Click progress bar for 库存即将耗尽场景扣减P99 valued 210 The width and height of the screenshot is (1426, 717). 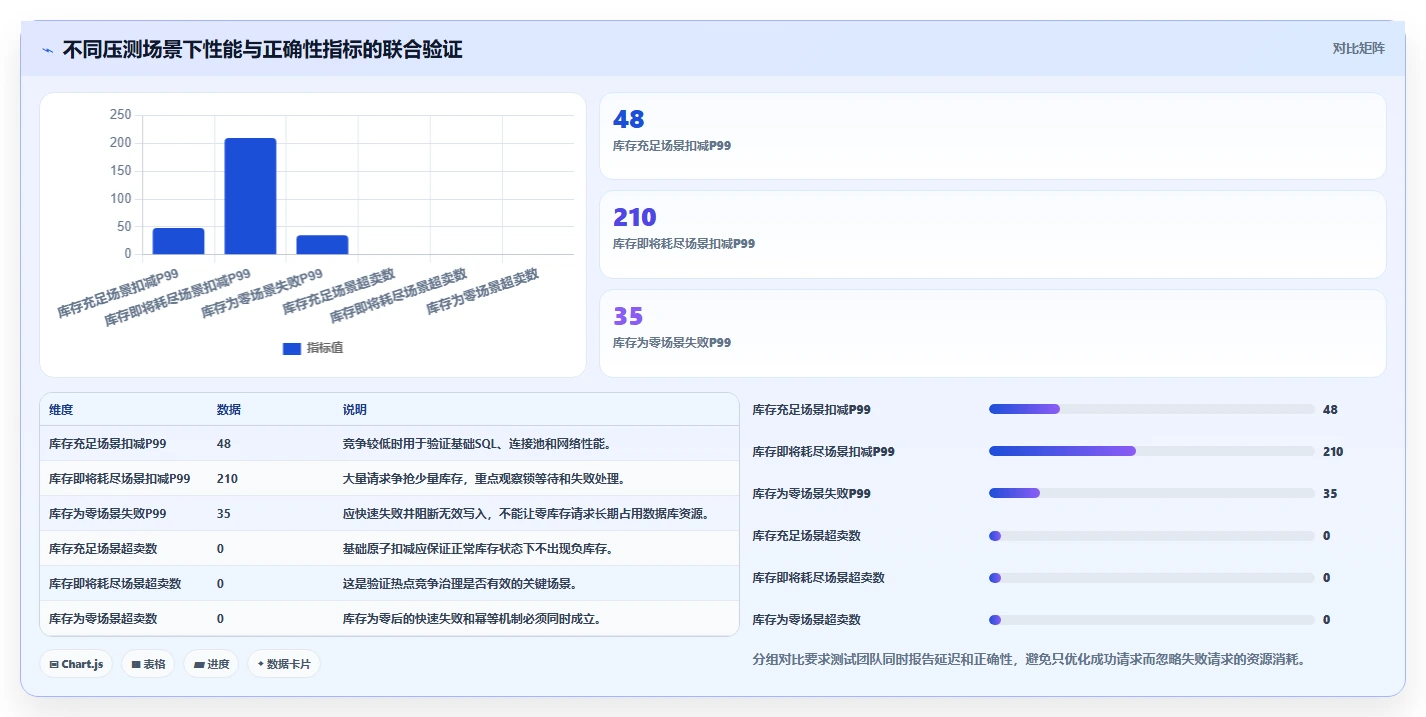click(1151, 451)
